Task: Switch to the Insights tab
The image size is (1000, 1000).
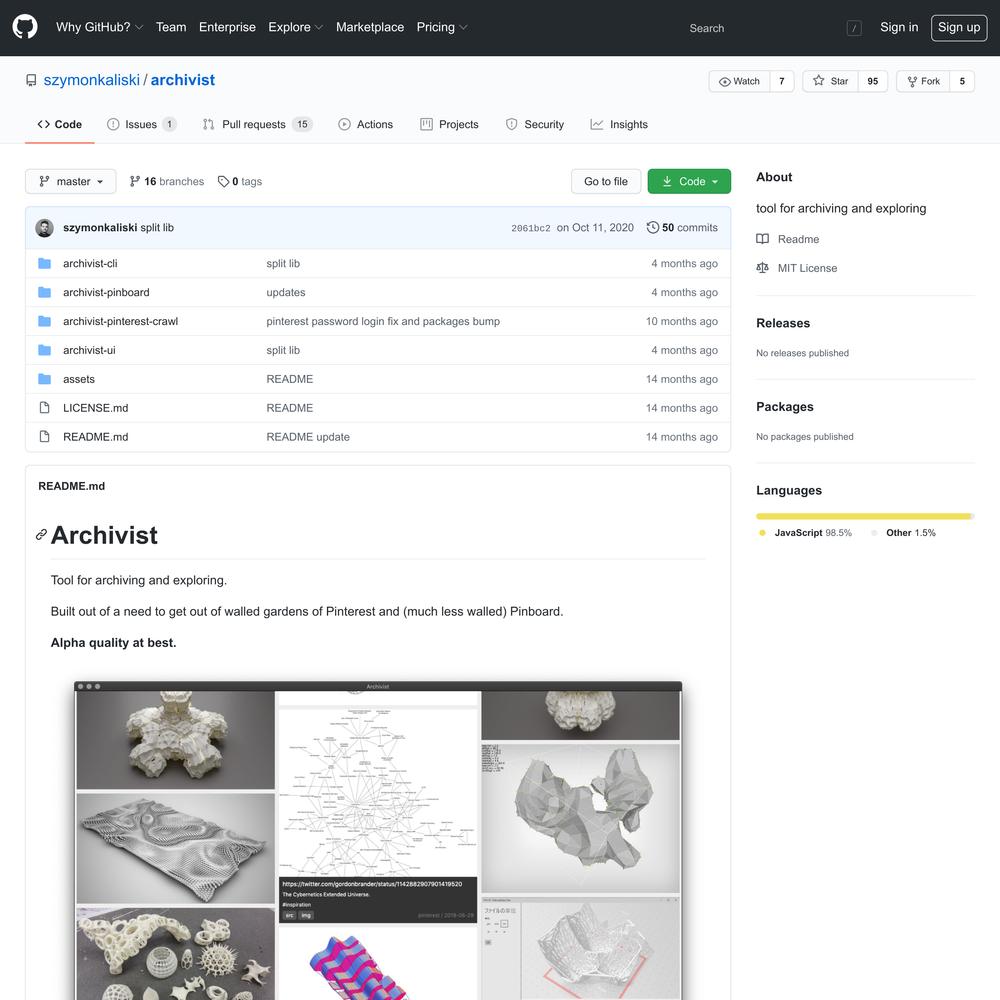Action: click(619, 124)
